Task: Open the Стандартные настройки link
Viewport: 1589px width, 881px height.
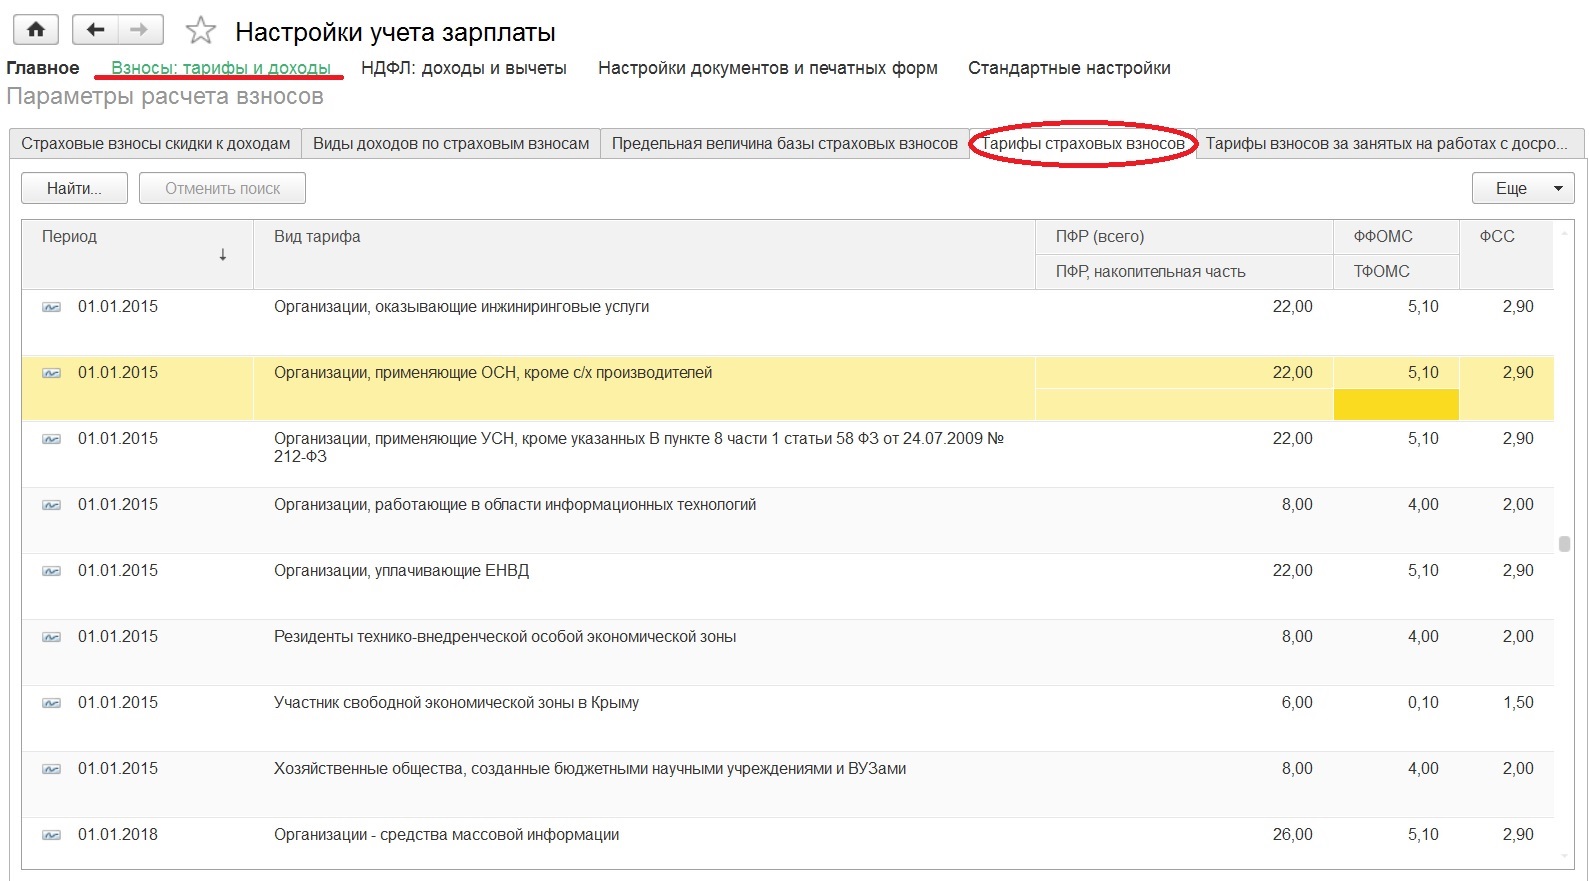Action: tap(1068, 68)
